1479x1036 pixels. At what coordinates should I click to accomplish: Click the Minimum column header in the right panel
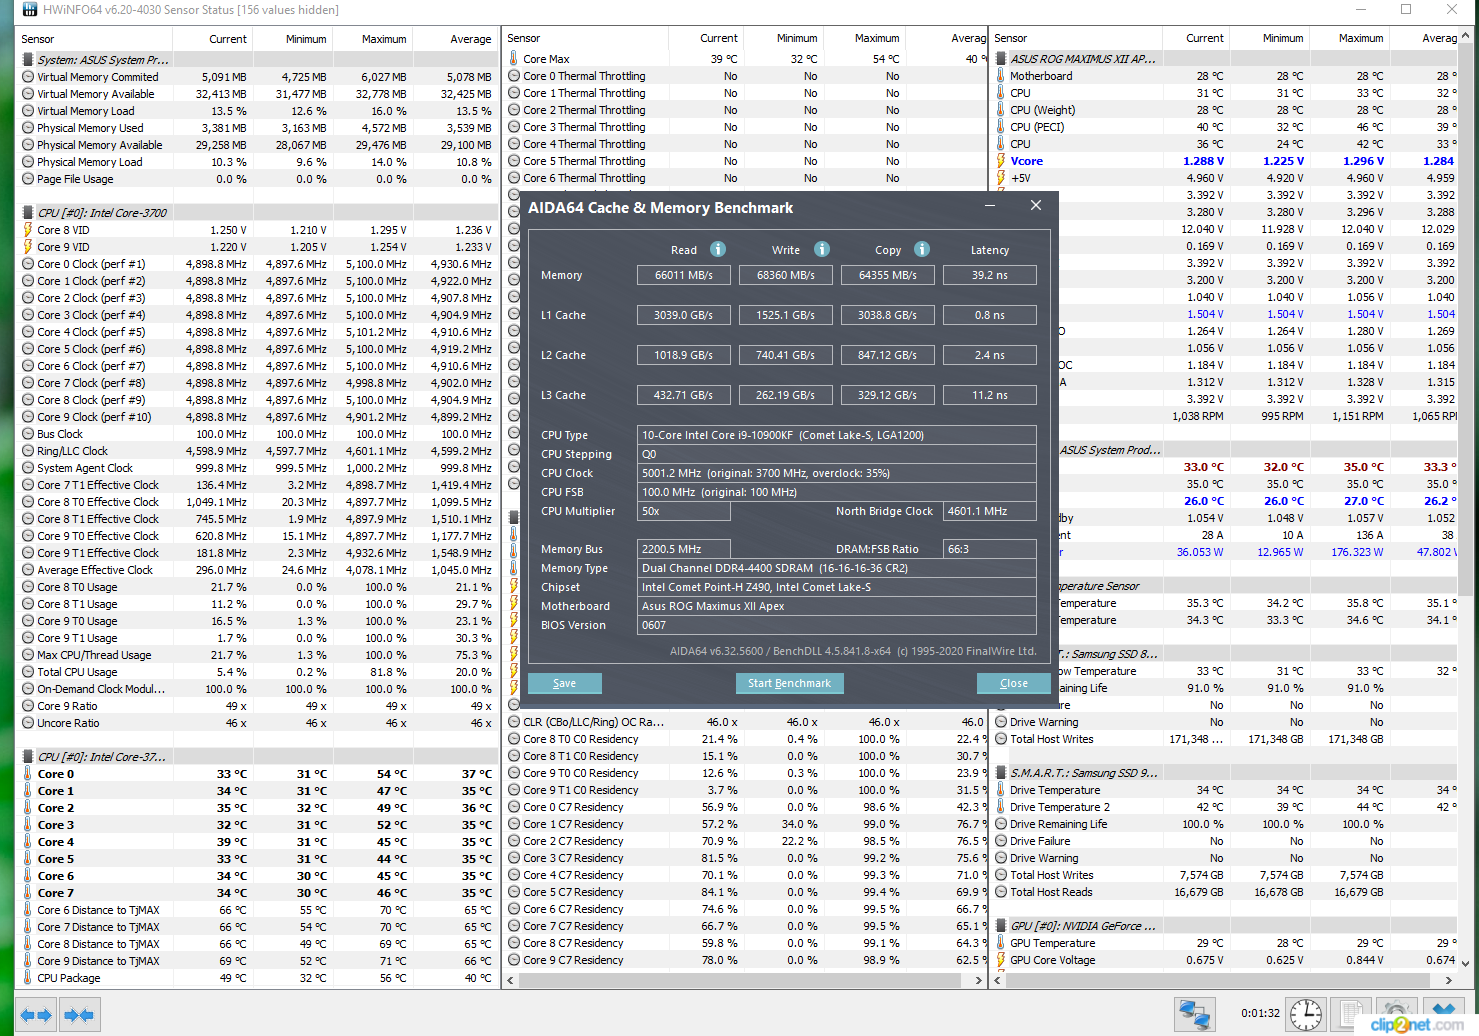1268,38
